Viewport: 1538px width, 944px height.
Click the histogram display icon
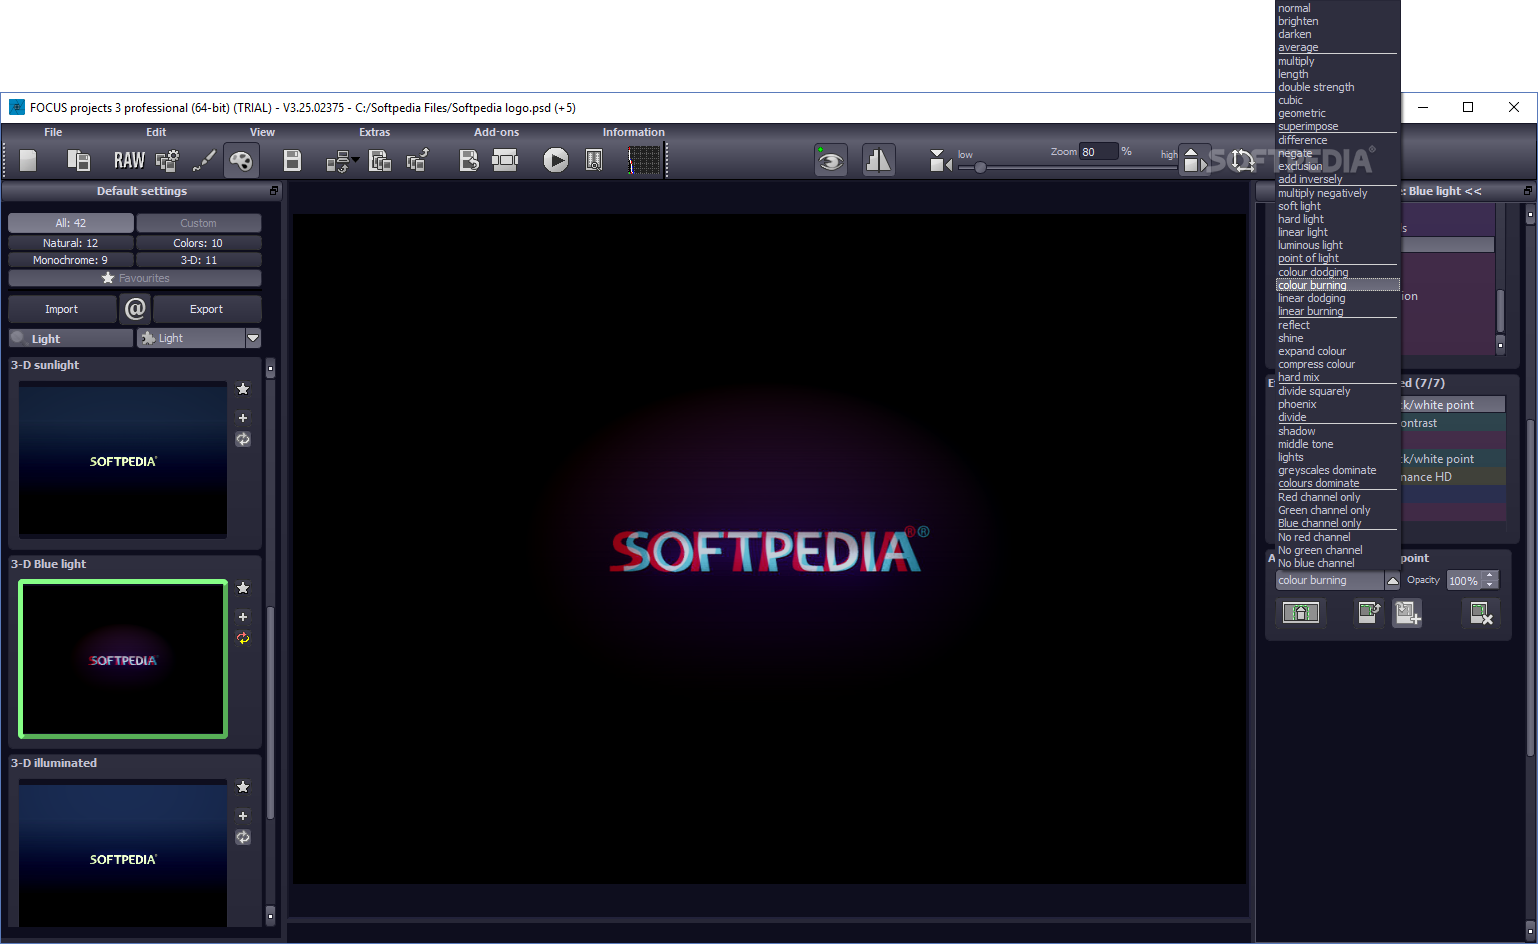pyautogui.click(x=644, y=160)
